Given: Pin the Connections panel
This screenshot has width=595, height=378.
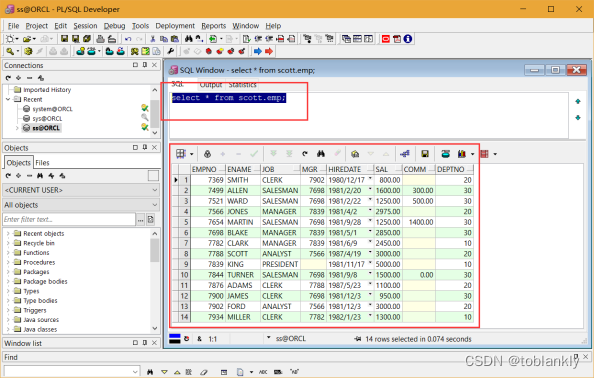Looking at the screenshot, I should [x=145, y=65].
